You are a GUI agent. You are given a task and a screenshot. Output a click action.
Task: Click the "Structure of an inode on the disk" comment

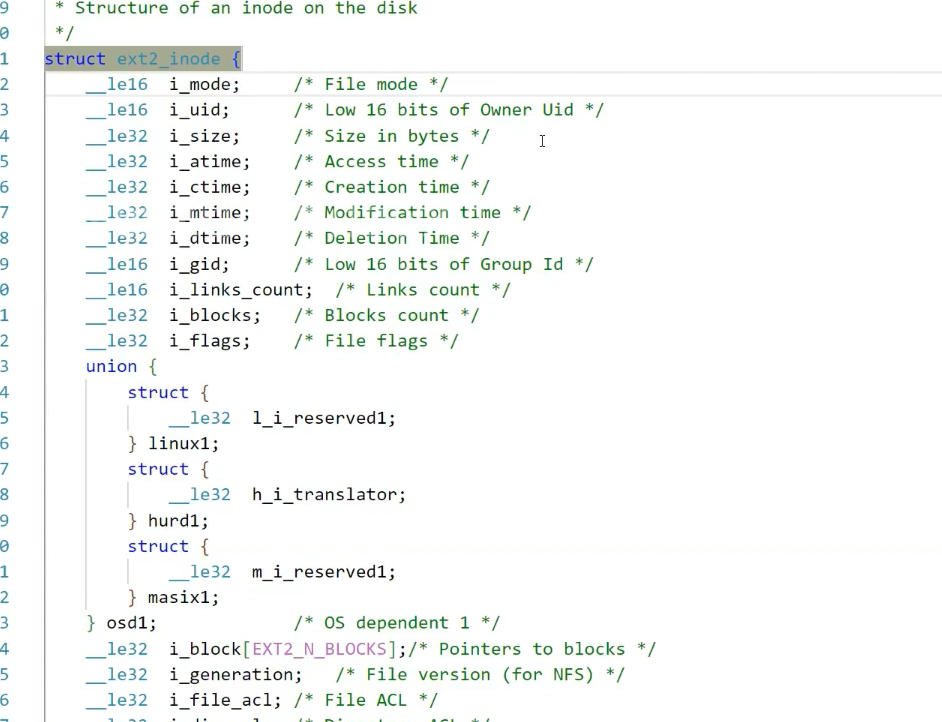(x=246, y=8)
